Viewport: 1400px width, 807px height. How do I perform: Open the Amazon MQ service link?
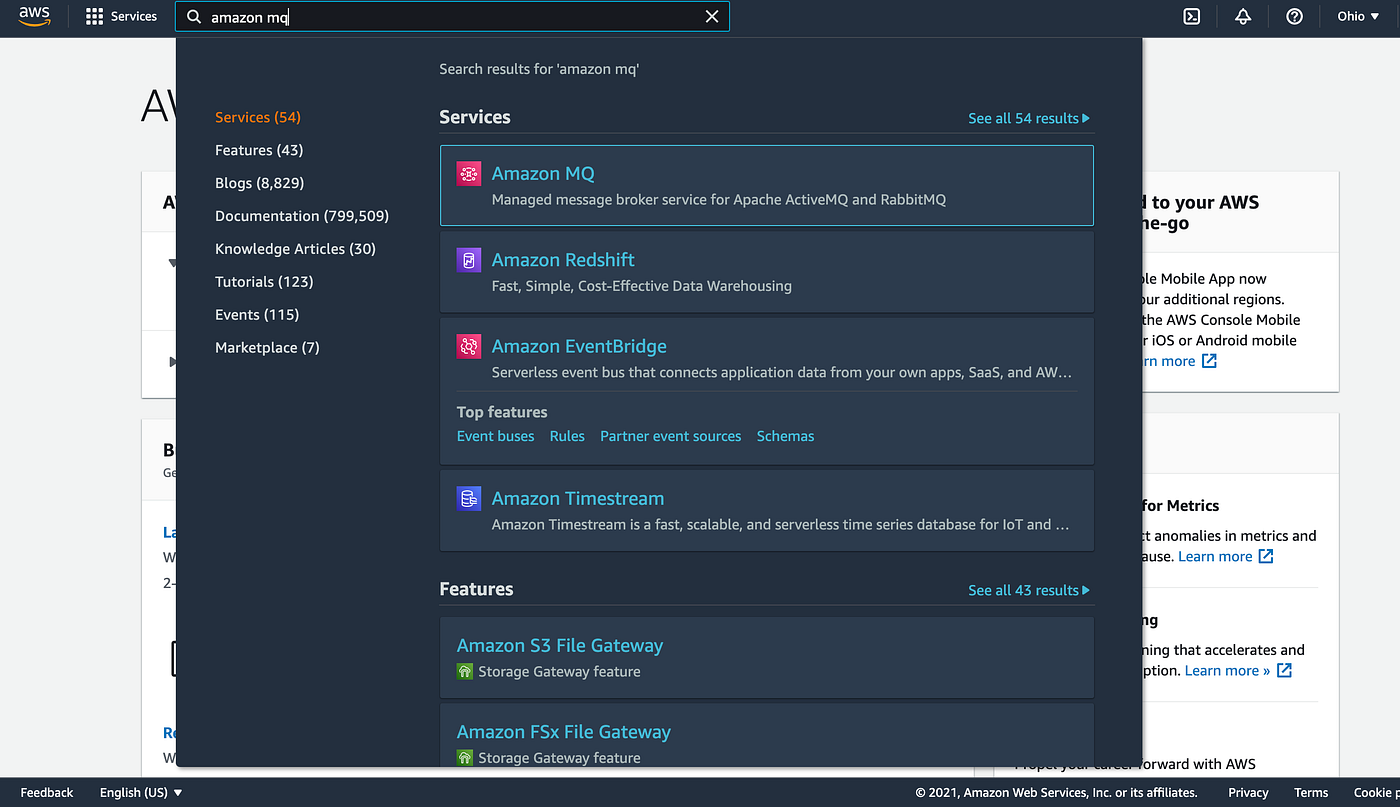pyautogui.click(x=543, y=174)
